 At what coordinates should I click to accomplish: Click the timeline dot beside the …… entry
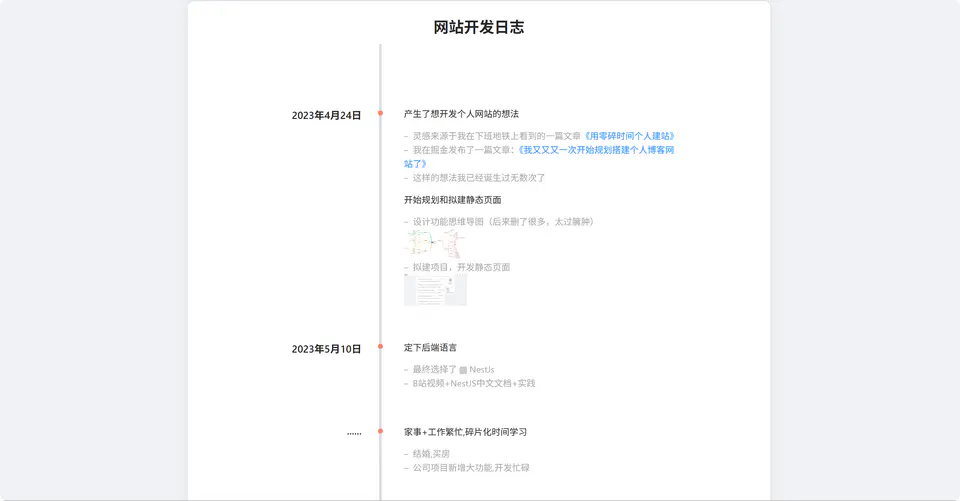380,431
